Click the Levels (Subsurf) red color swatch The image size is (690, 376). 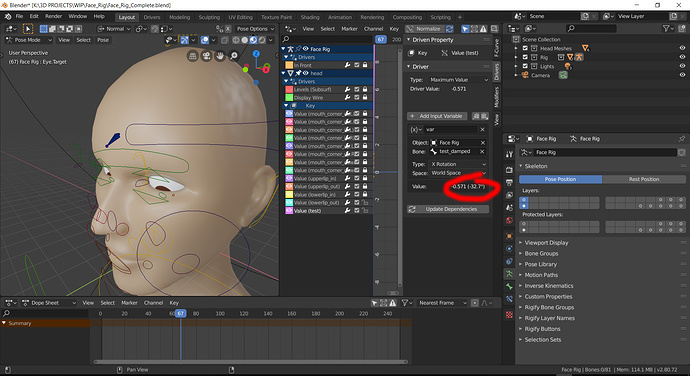pyautogui.click(x=289, y=89)
